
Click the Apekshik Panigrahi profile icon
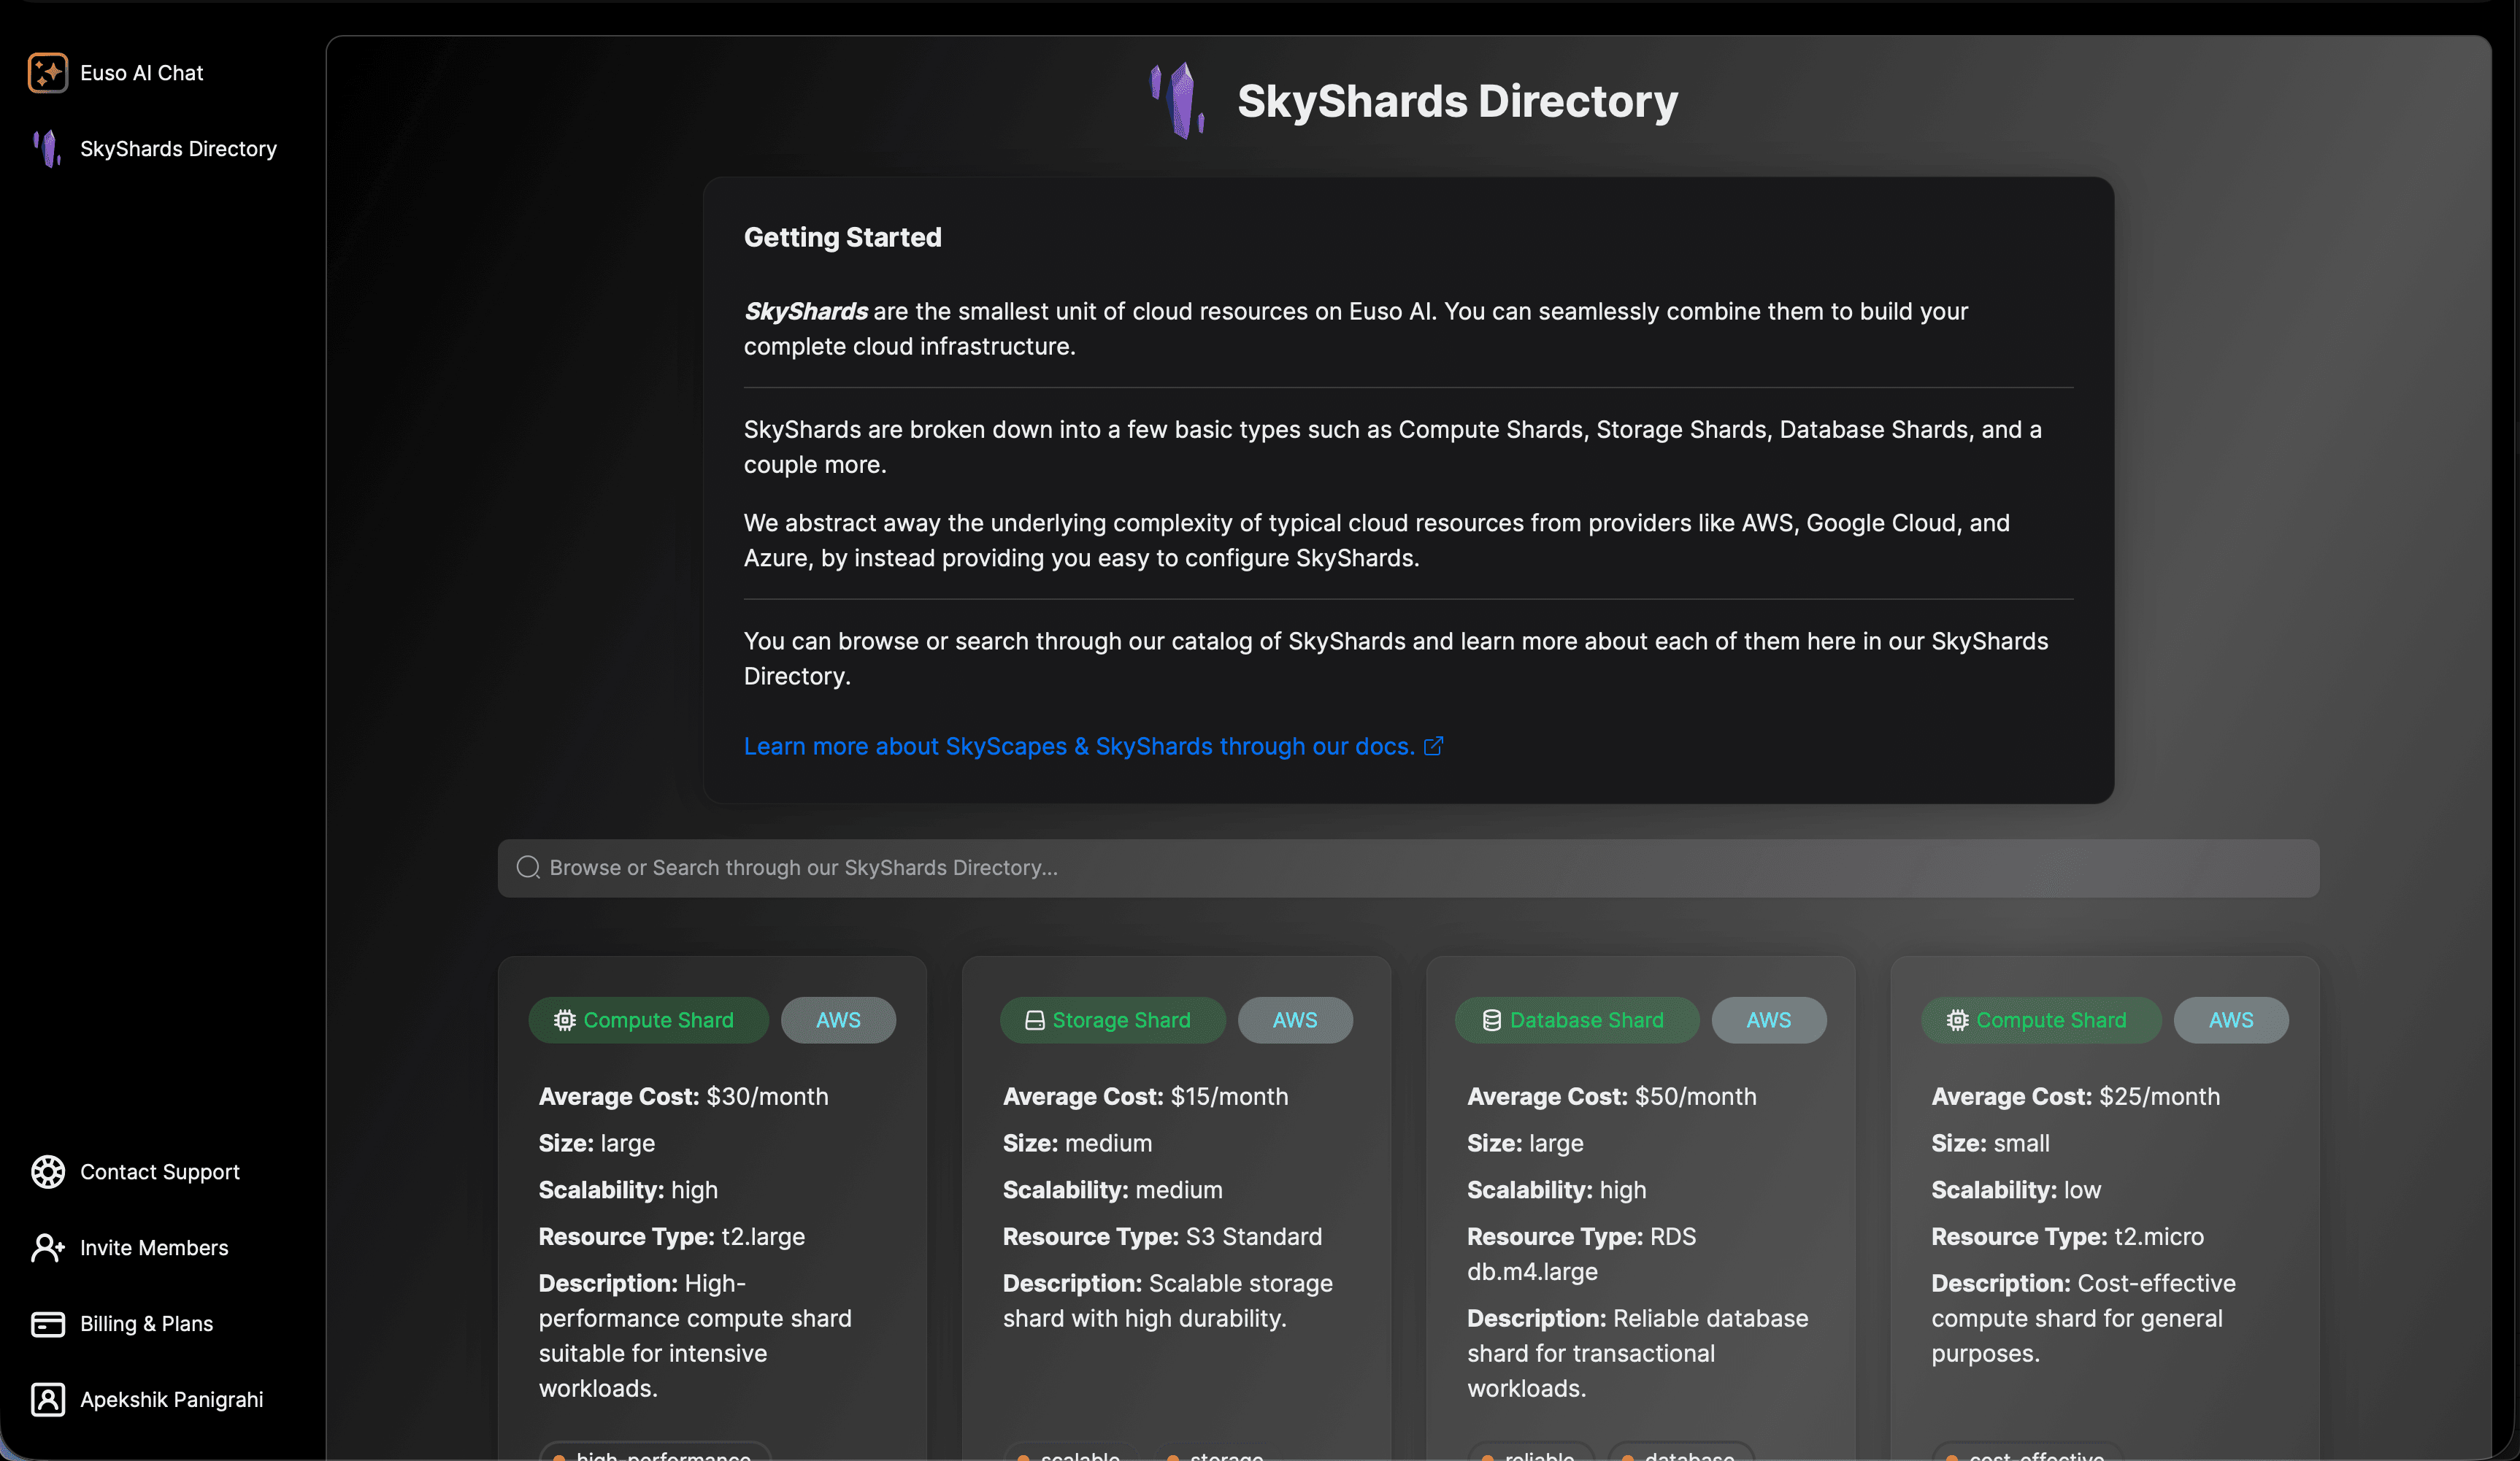(47, 1400)
